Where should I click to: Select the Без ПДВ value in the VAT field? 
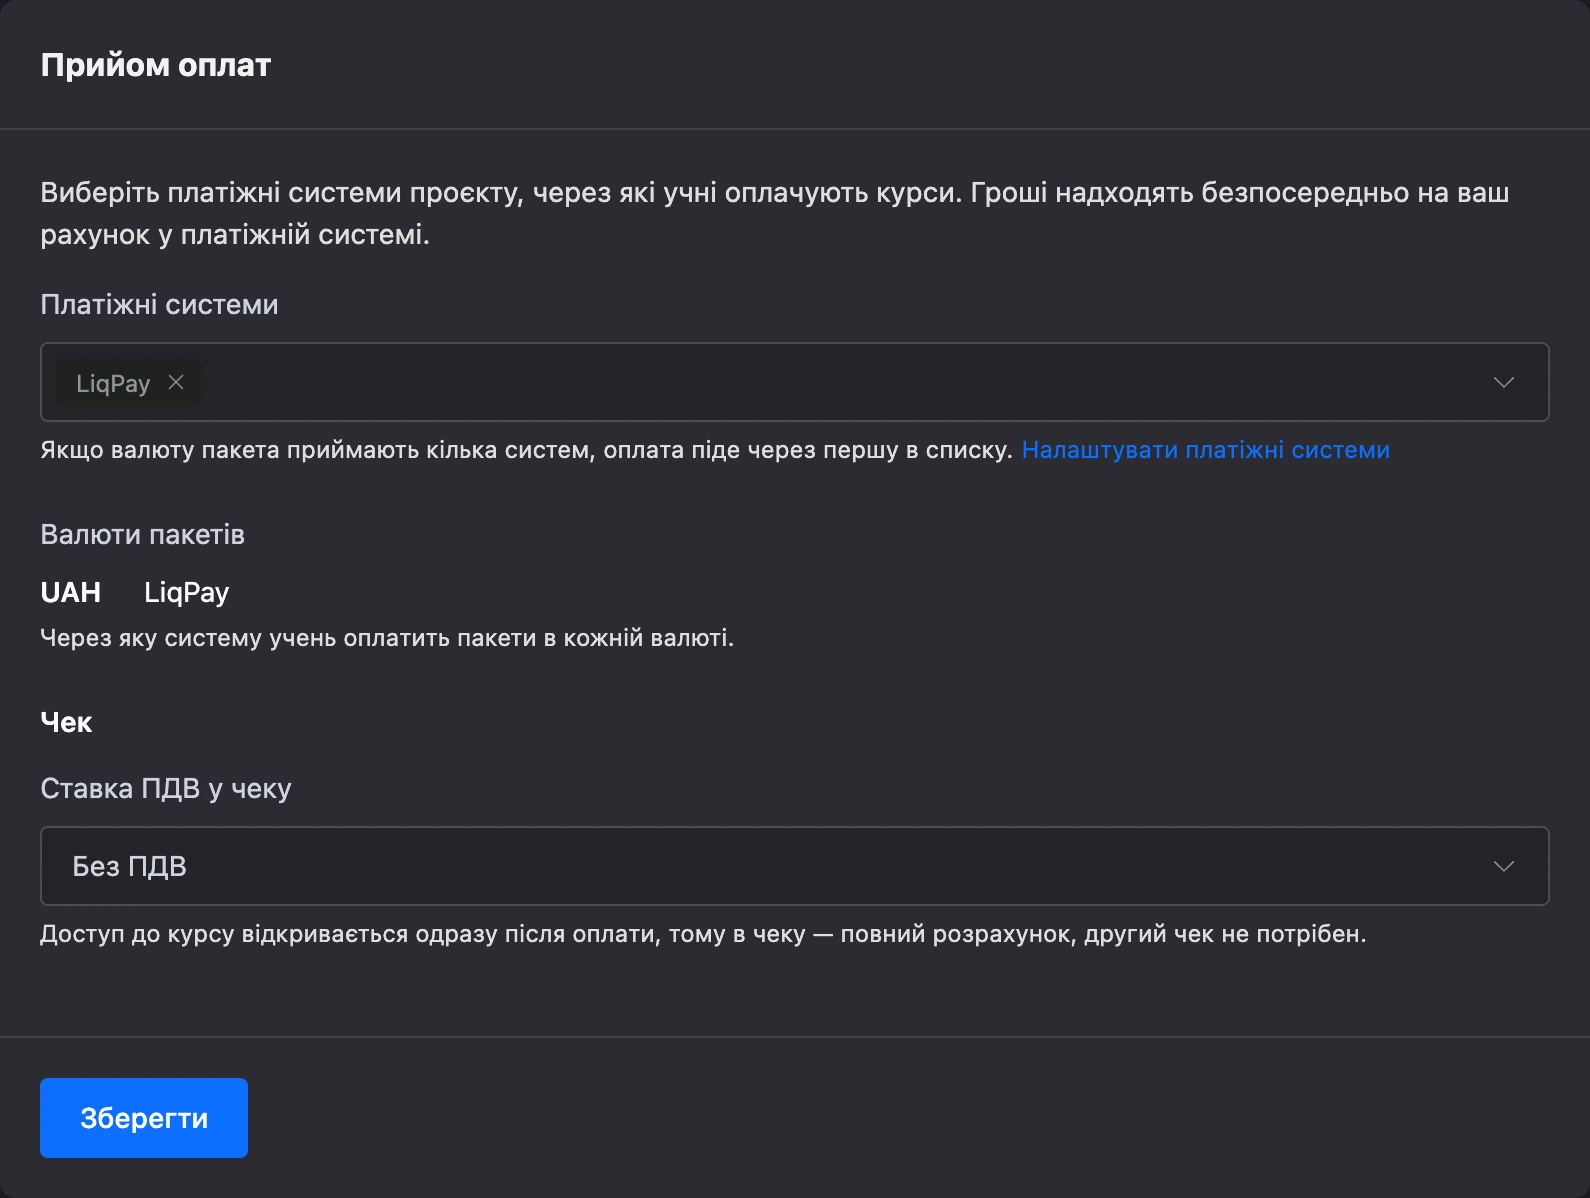tap(129, 866)
